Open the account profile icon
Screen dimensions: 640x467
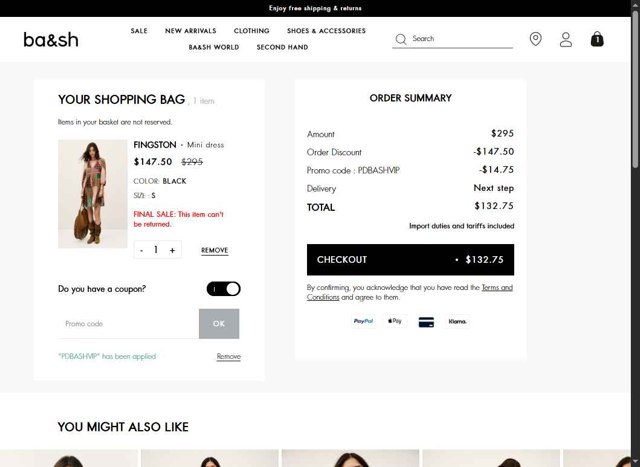(x=566, y=40)
